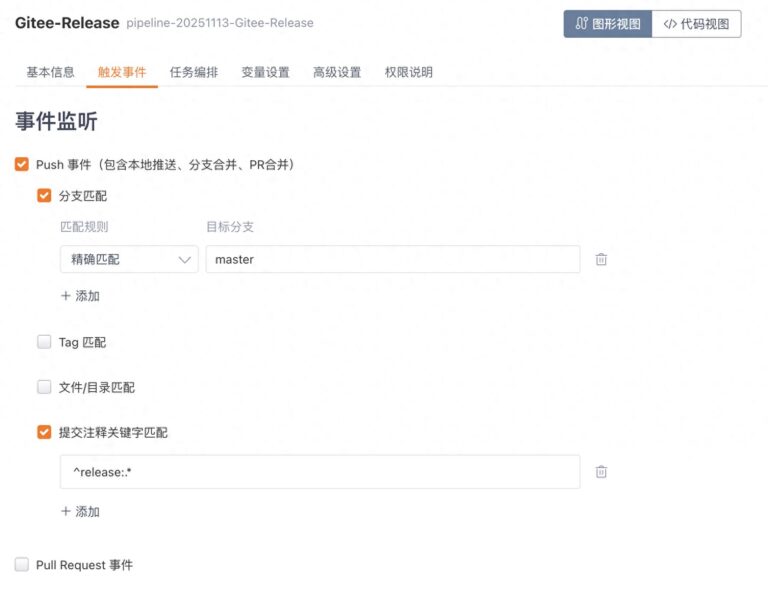Enable the Pull Request 事件 checkbox
Viewport: 768px width, 594px height.
tap(22, 565)
